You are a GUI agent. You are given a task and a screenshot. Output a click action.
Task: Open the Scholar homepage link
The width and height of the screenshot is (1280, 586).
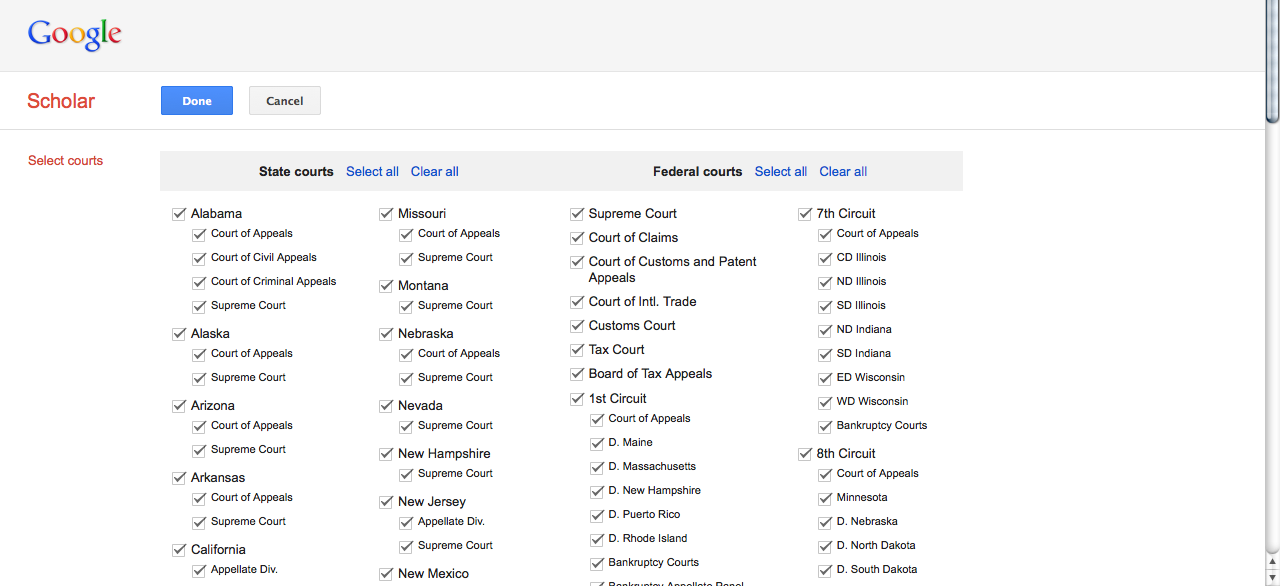click(x=60, y=101)
